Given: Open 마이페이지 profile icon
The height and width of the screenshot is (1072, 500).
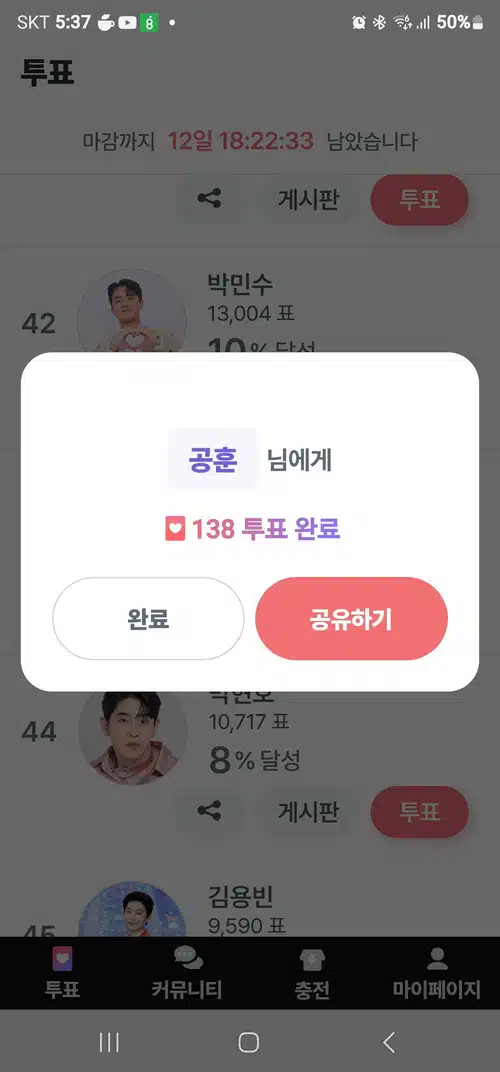Looking at the screenshot, I should [437, 959].
